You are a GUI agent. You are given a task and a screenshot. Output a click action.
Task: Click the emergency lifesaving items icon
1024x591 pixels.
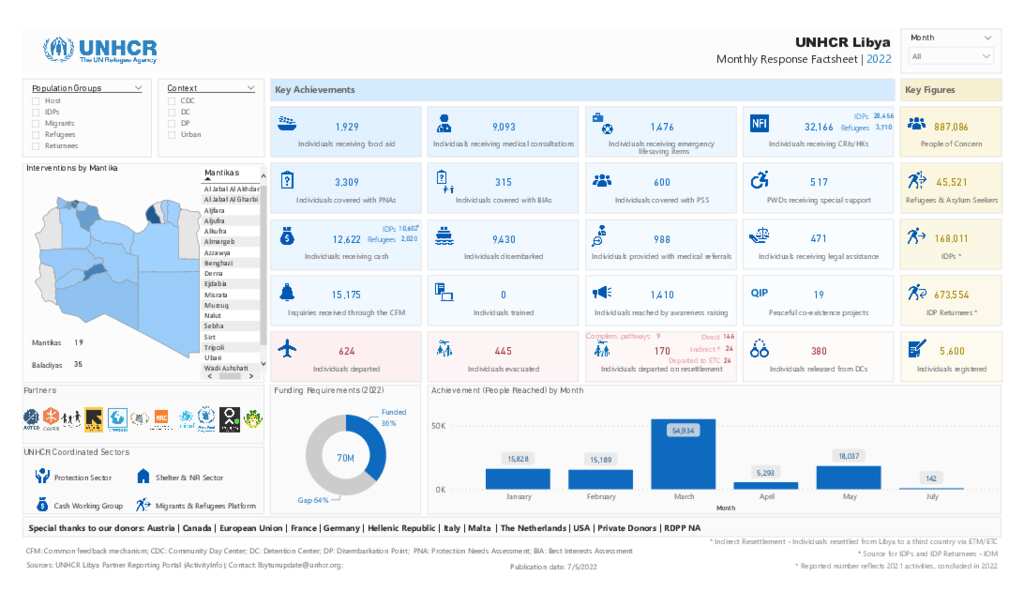click(x=602, y=123)
